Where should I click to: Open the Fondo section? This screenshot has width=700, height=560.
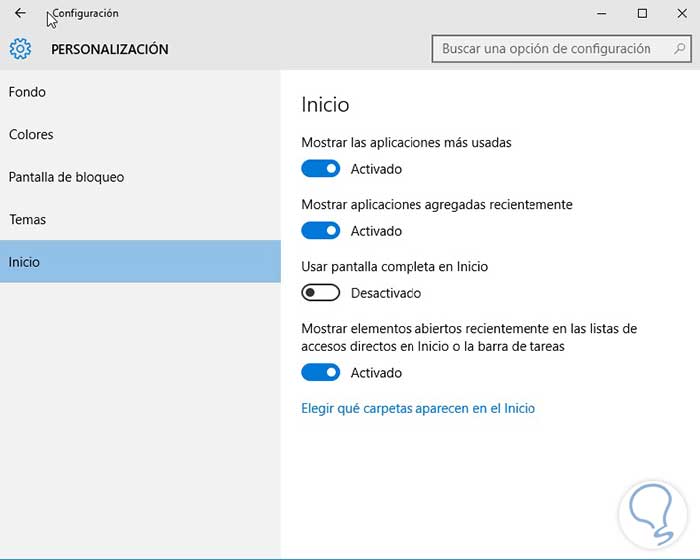click(140, 92)
